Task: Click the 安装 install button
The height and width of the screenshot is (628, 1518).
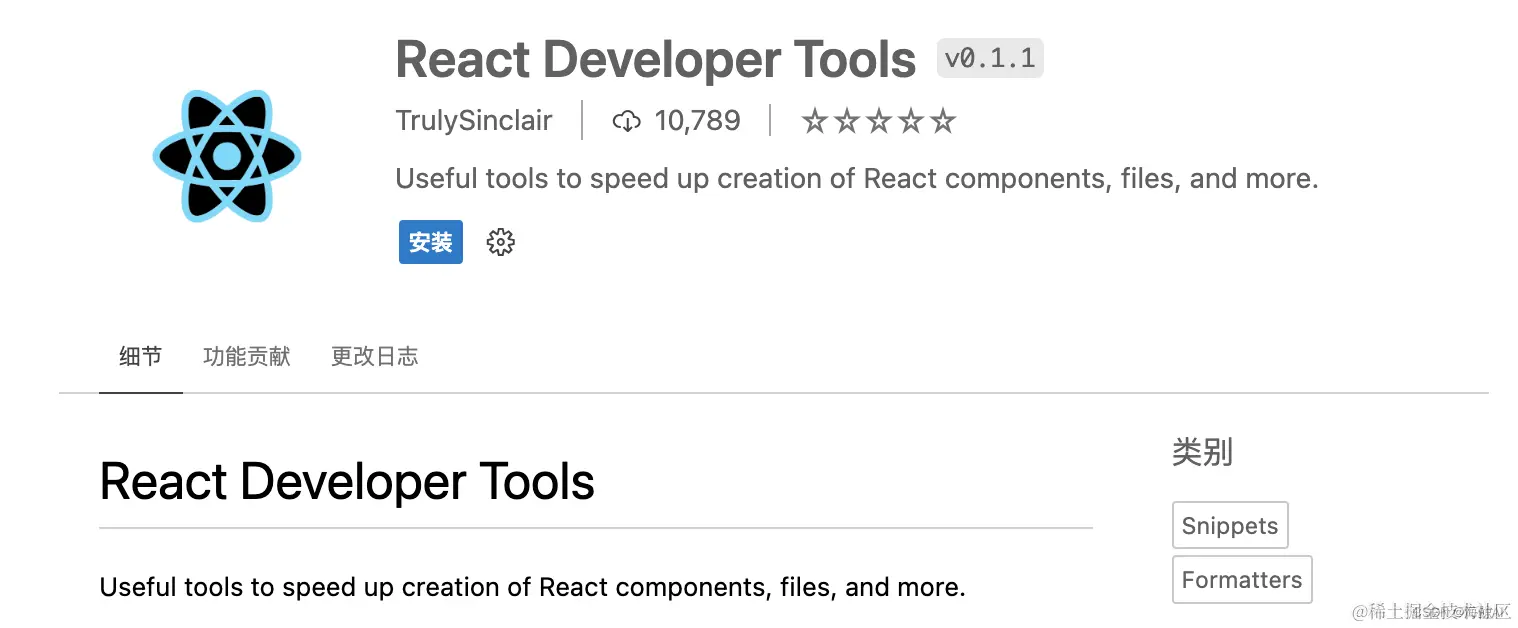Action: pyautogui.click(x=430, y=242)
